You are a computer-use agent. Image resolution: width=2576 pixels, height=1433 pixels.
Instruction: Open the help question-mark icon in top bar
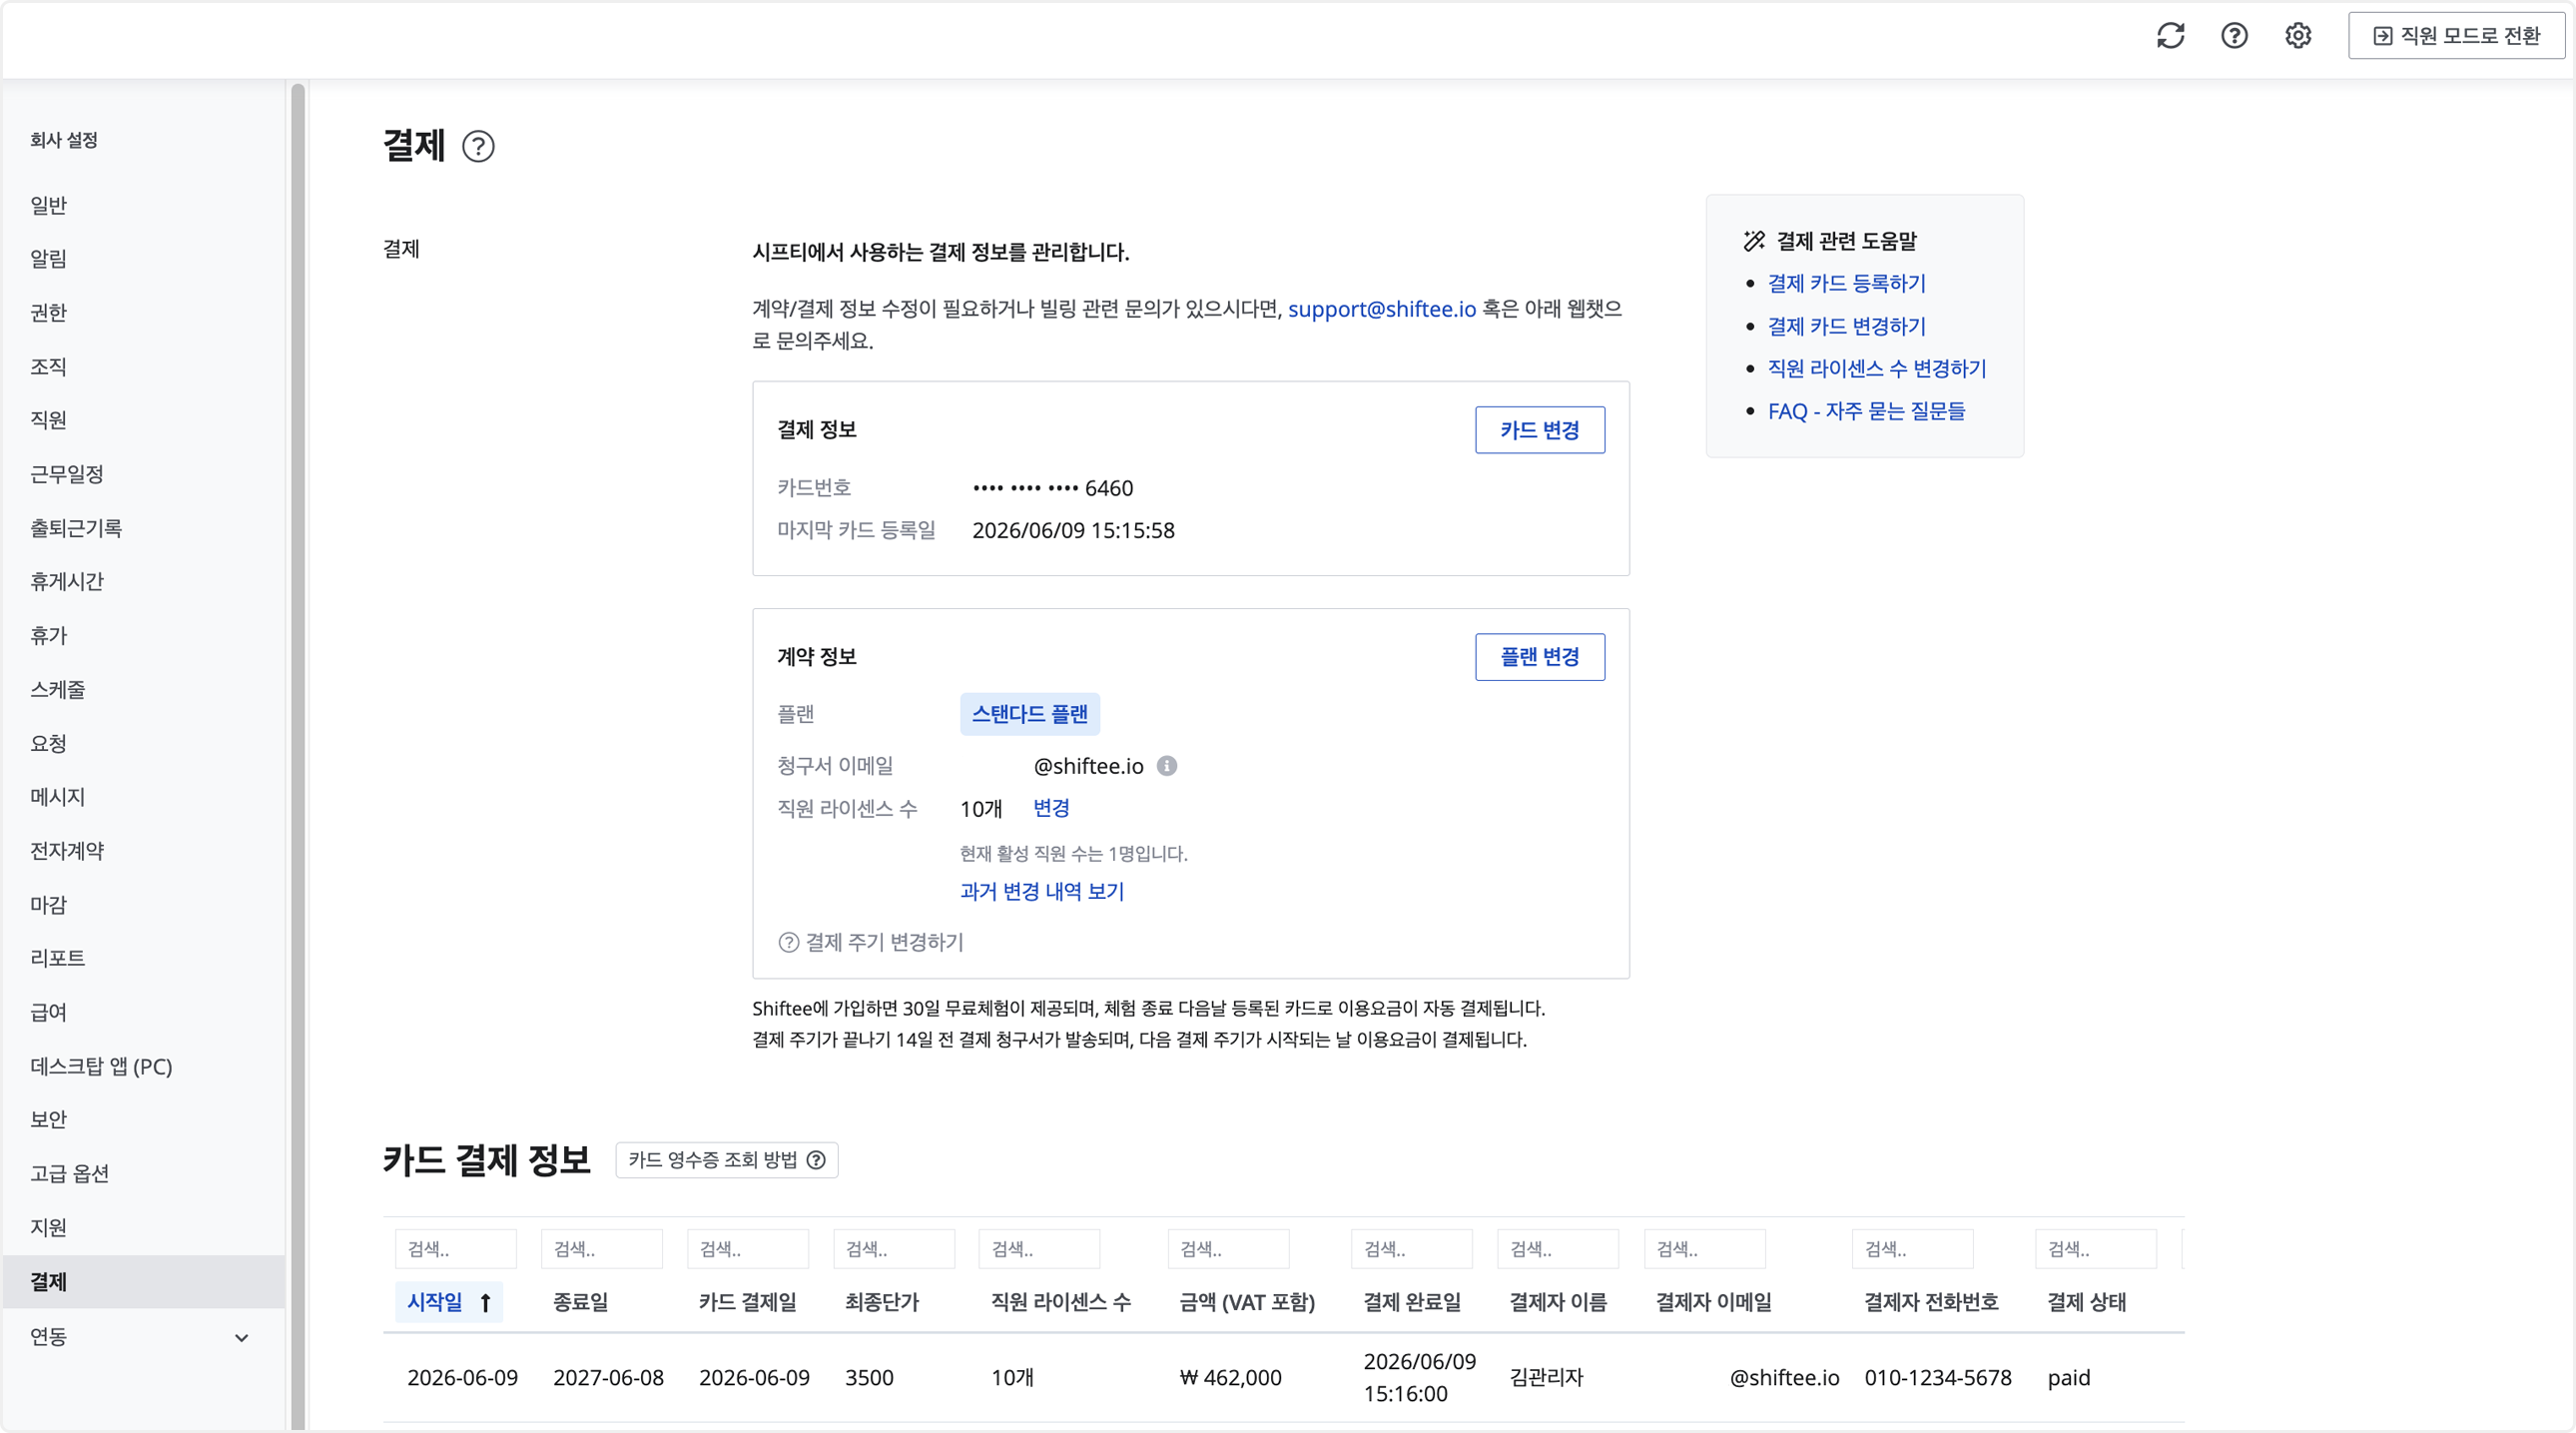(x=2234, y=36)
